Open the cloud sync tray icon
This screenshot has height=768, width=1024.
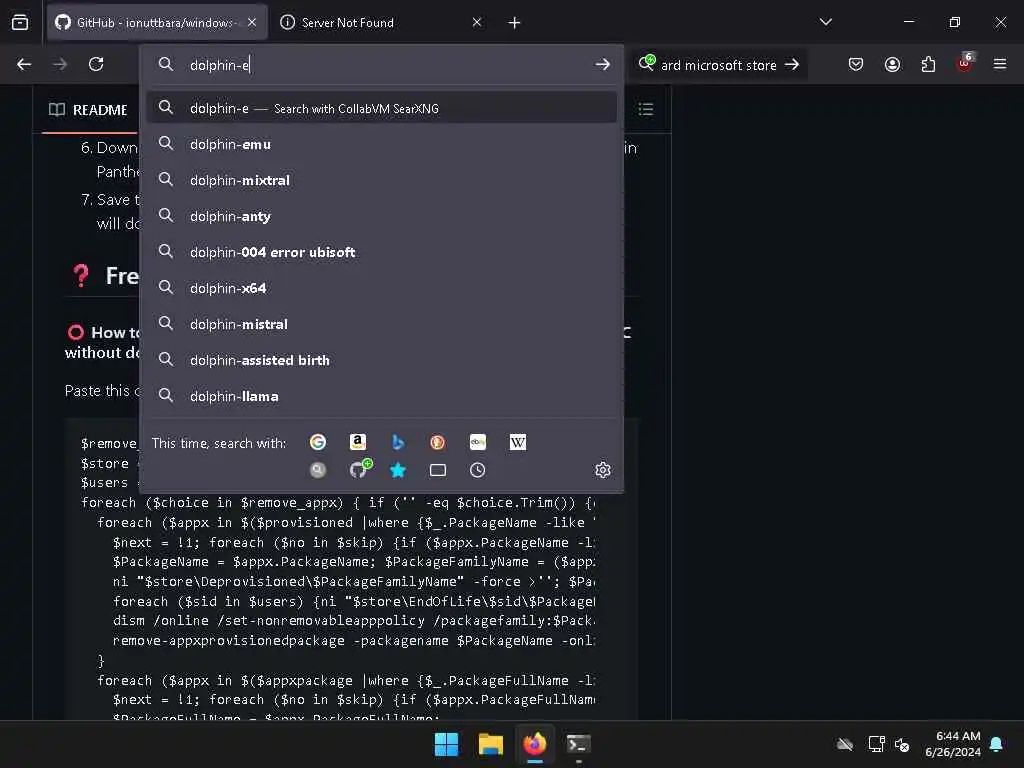coord(845,744)
